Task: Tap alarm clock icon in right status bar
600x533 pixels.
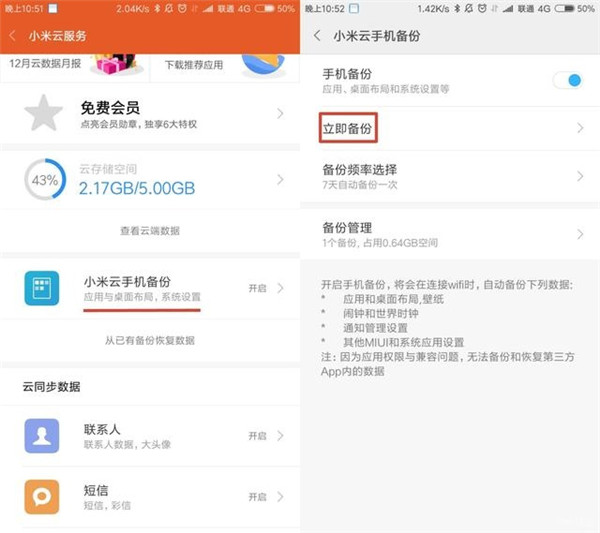Action: tap(482, 8)
